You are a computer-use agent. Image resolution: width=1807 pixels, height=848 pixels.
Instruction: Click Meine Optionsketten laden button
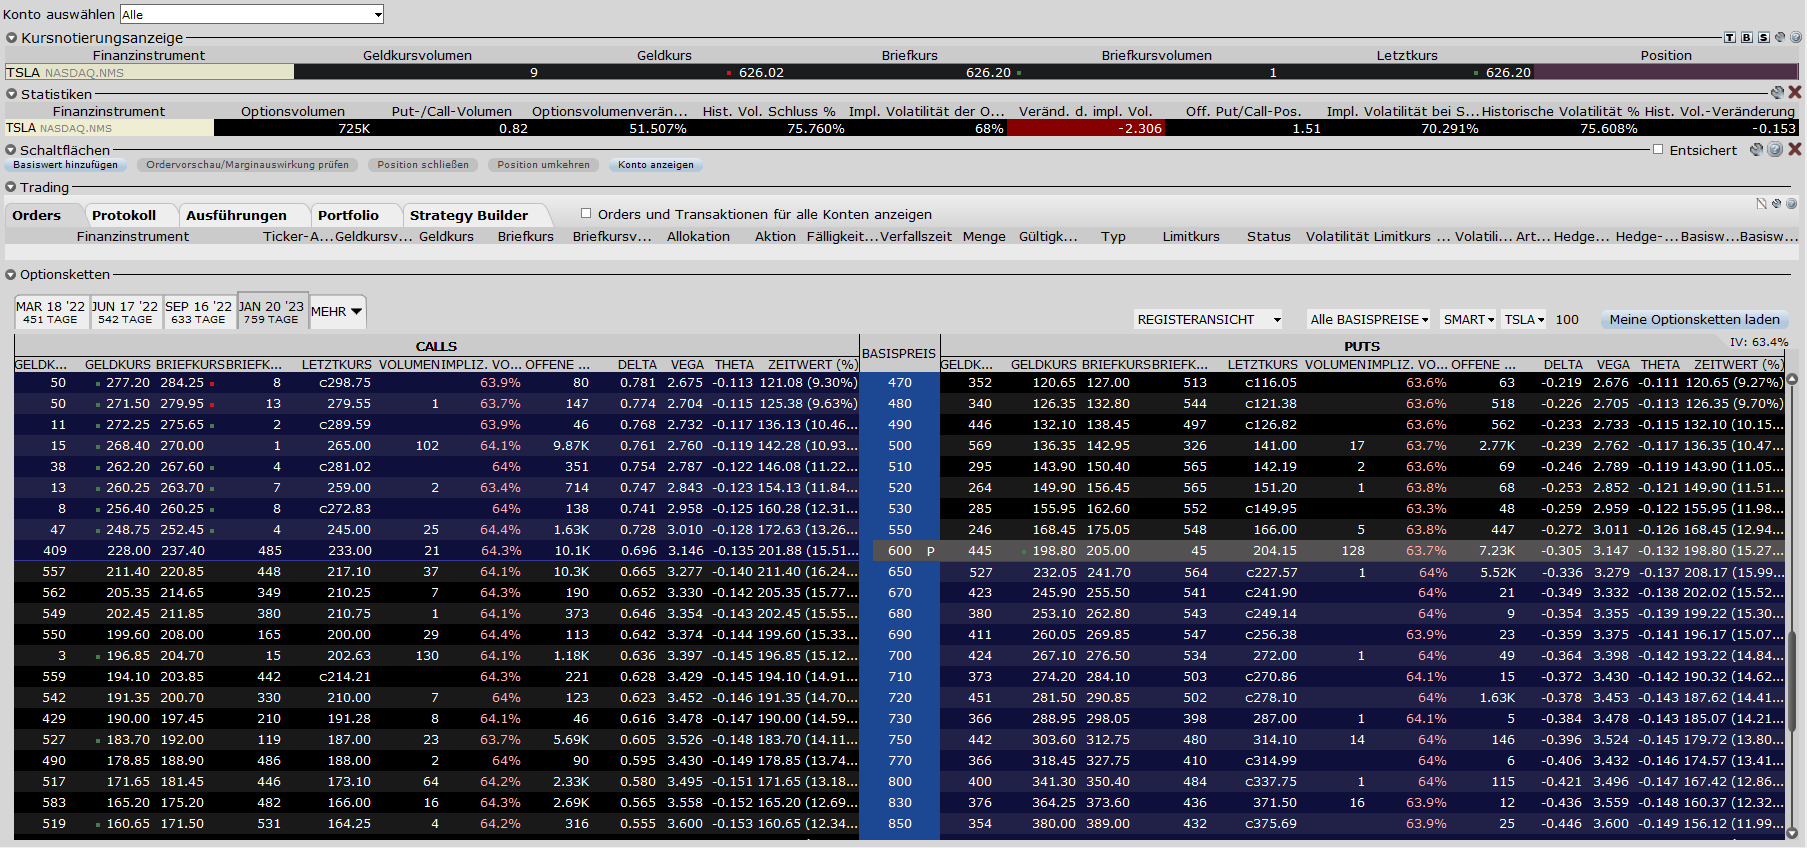tap(1694, 319)
